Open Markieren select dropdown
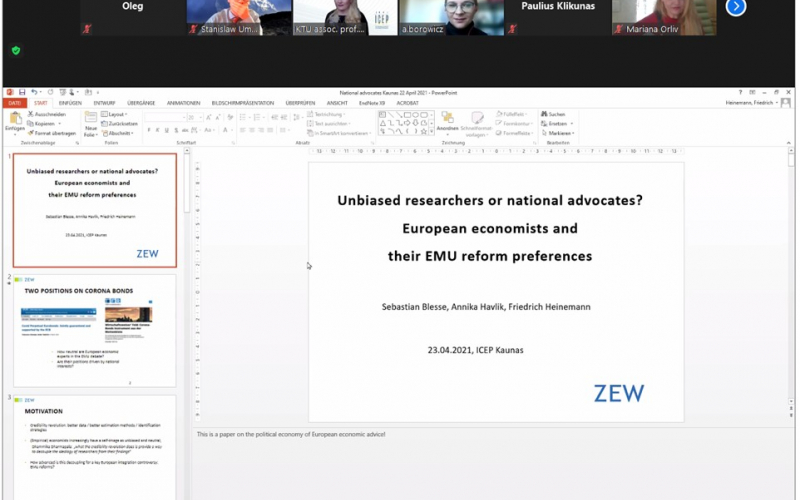800x500 pixels. pyautogui.click(x=558, y=133)
